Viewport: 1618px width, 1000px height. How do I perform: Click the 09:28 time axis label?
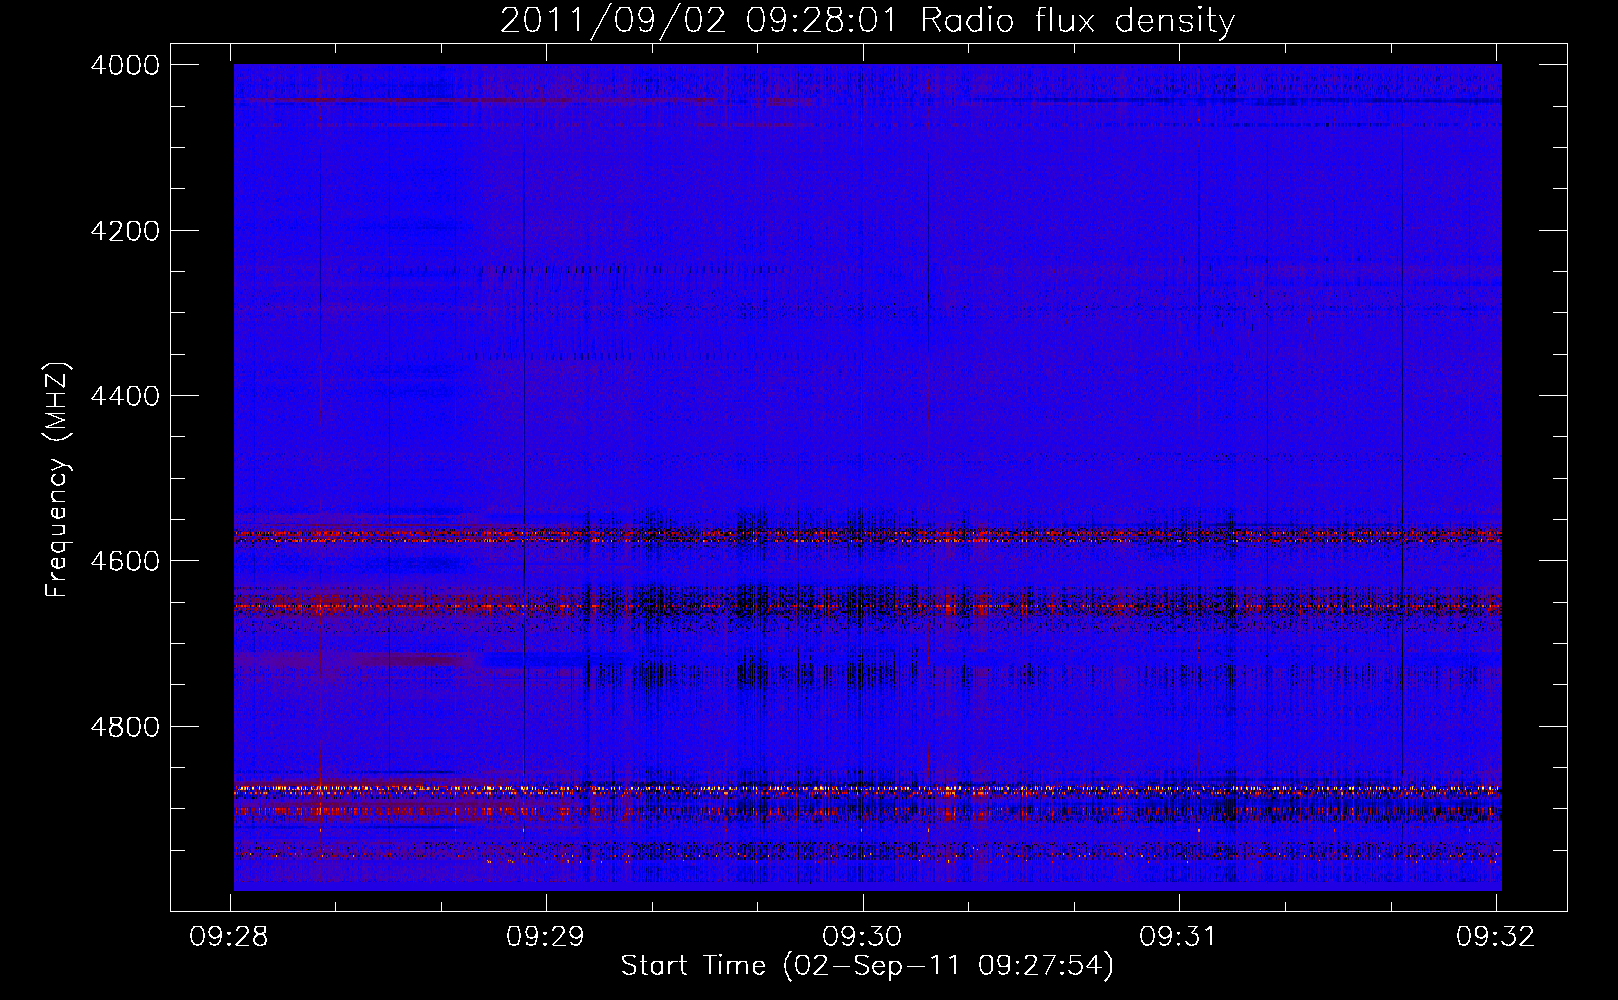(229, 937)
